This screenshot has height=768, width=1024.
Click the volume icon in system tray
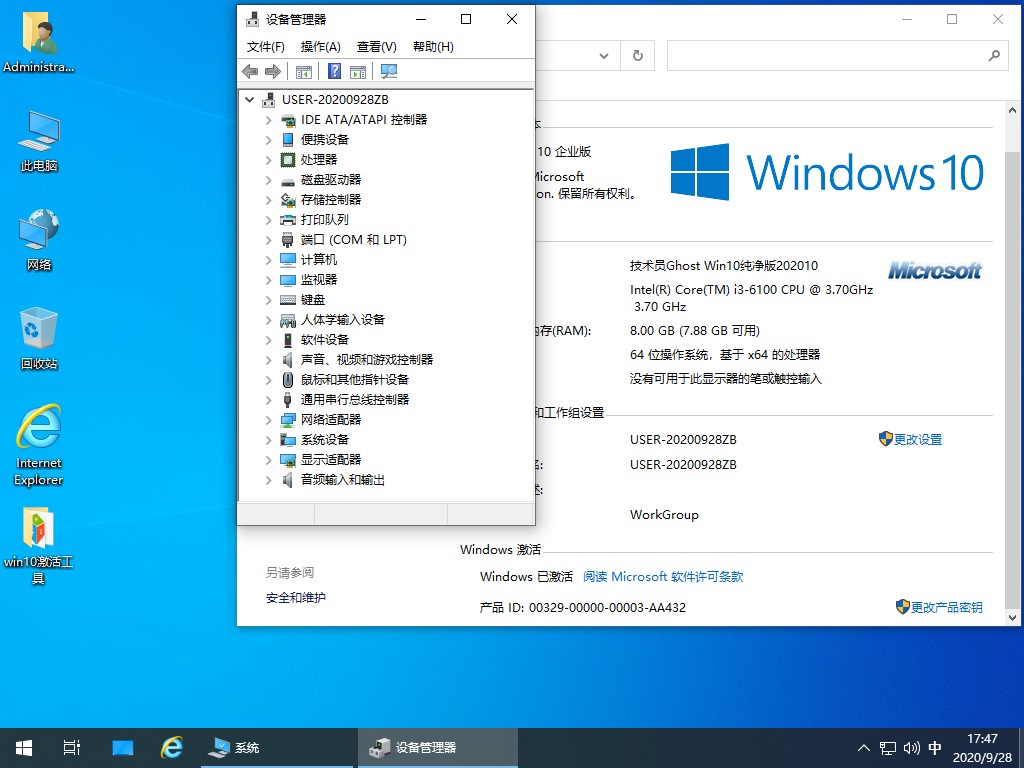click(x=911, y=747)
